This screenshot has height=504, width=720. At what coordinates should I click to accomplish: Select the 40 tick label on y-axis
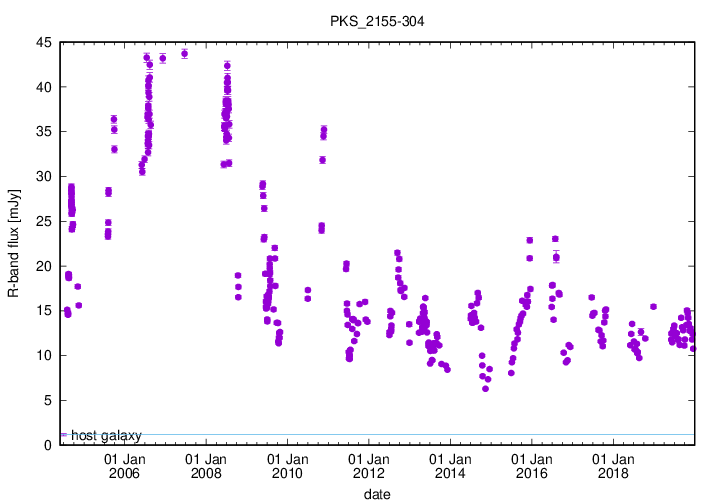click(x=44, y=87)
